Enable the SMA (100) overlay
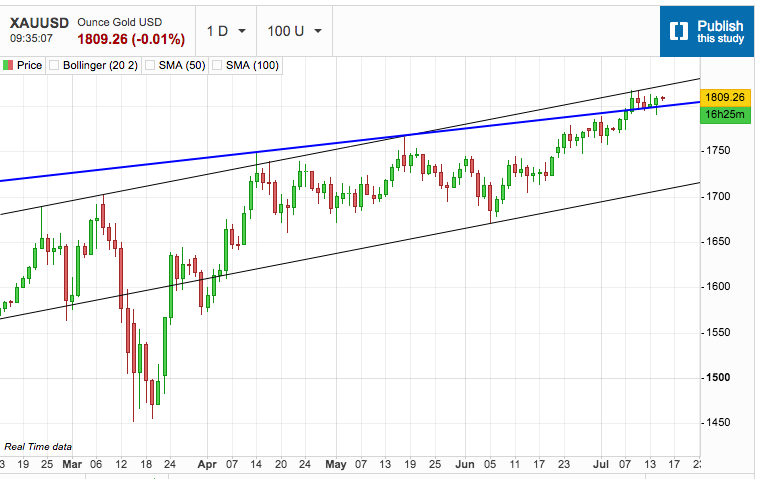Screen dimensions: 758x479 pyautogui.click(x=217, y=65)
